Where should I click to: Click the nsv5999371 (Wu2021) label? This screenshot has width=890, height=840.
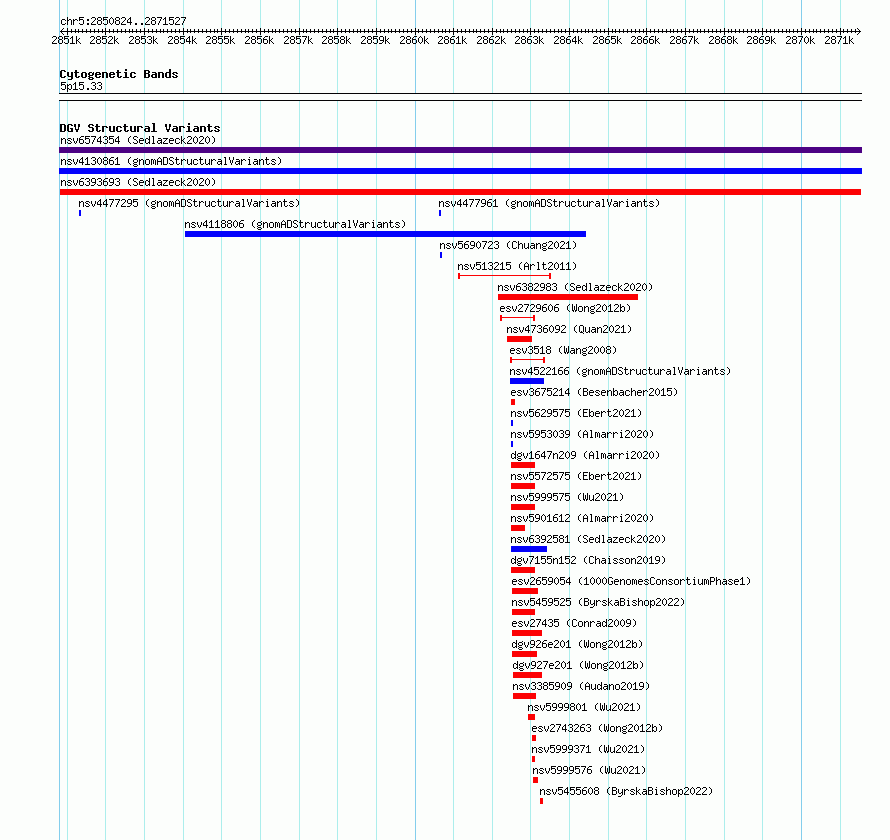point(589,749)
